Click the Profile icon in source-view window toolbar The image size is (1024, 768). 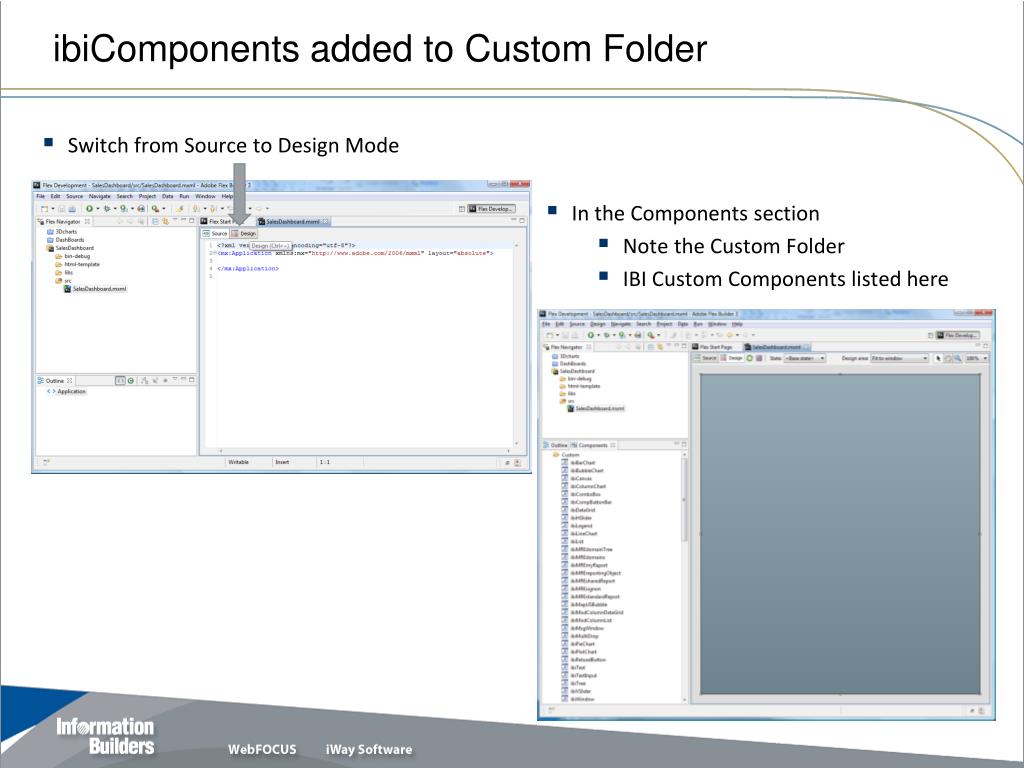(x=123, y=209)
